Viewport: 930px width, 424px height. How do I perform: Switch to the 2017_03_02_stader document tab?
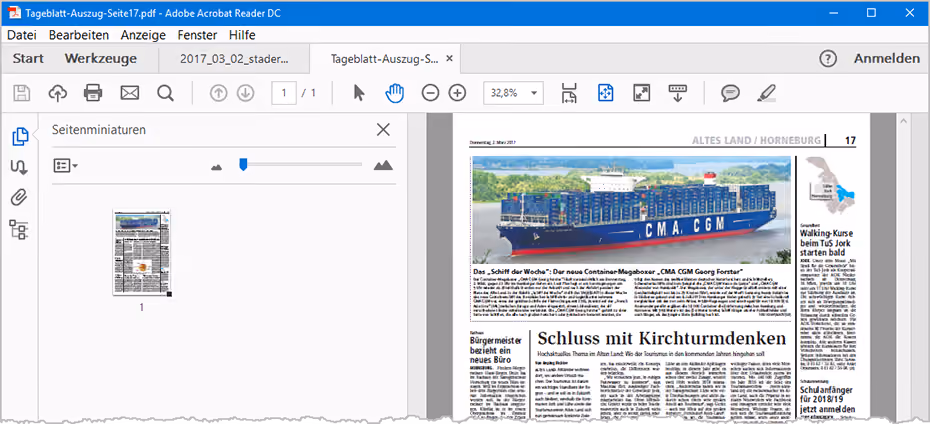pyautogui.click(x=234, y=59)
